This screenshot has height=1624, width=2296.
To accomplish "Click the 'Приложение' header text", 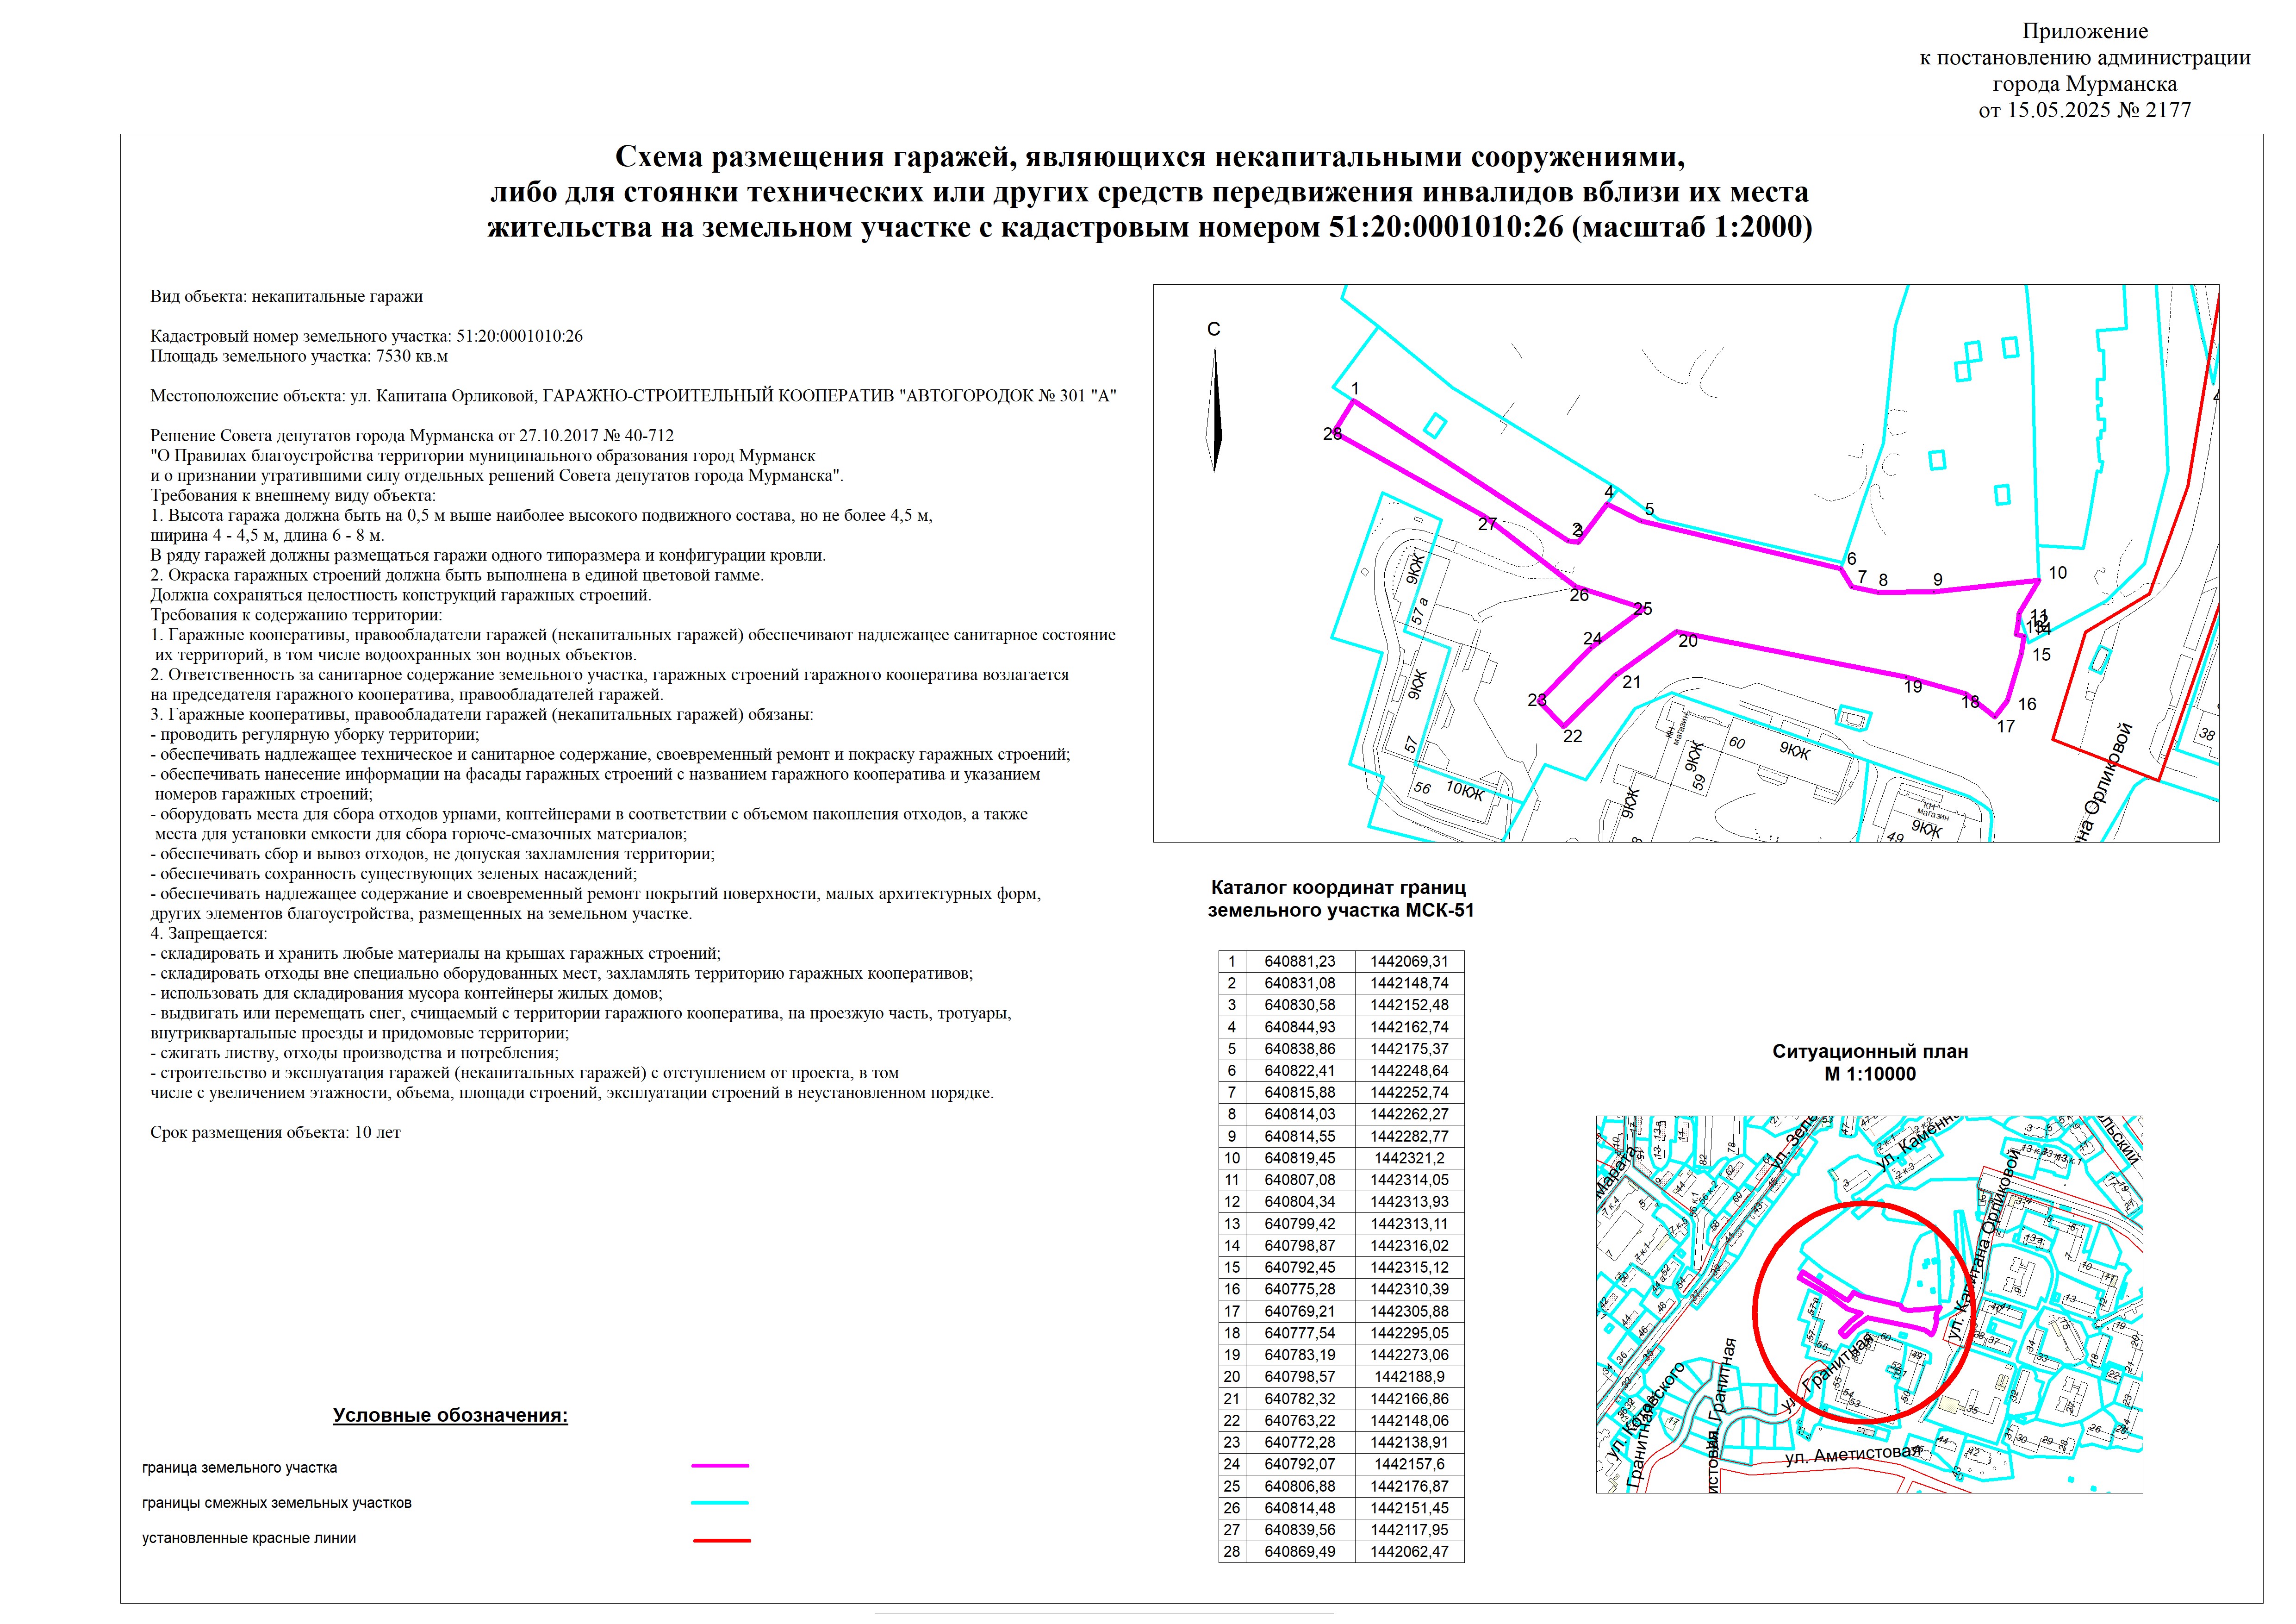I will 2084,31.
